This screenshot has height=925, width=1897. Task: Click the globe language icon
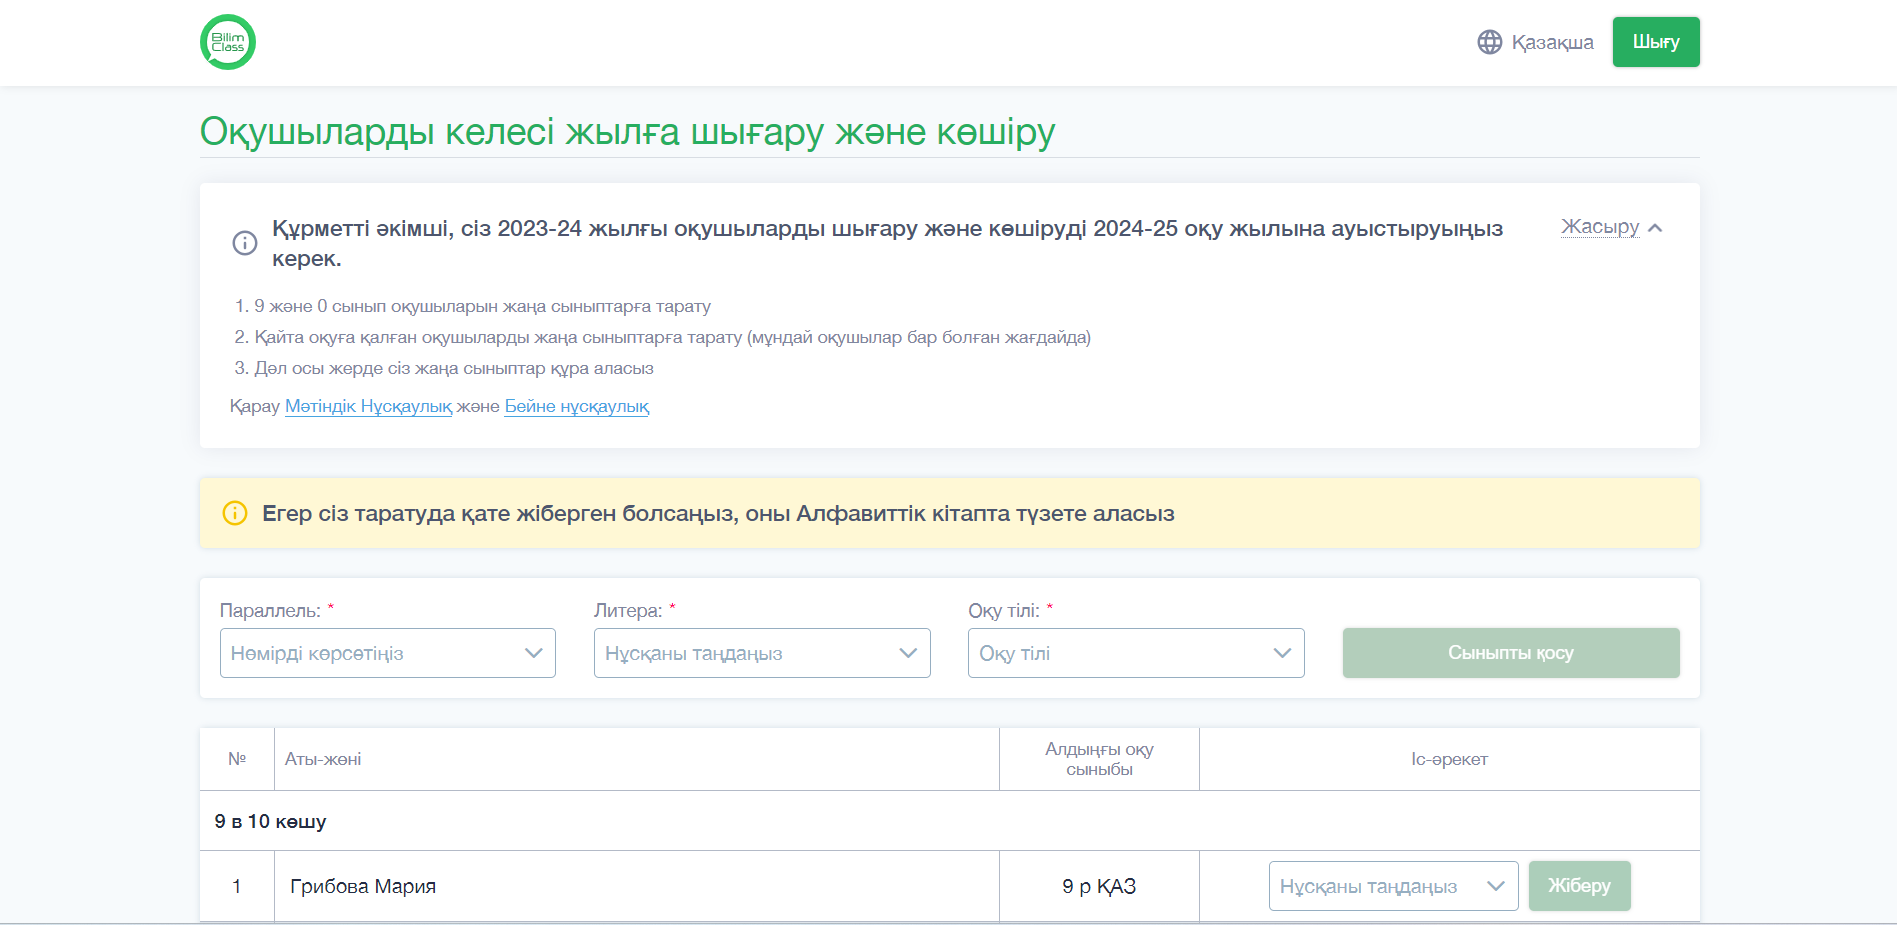tap(1490, 42)
